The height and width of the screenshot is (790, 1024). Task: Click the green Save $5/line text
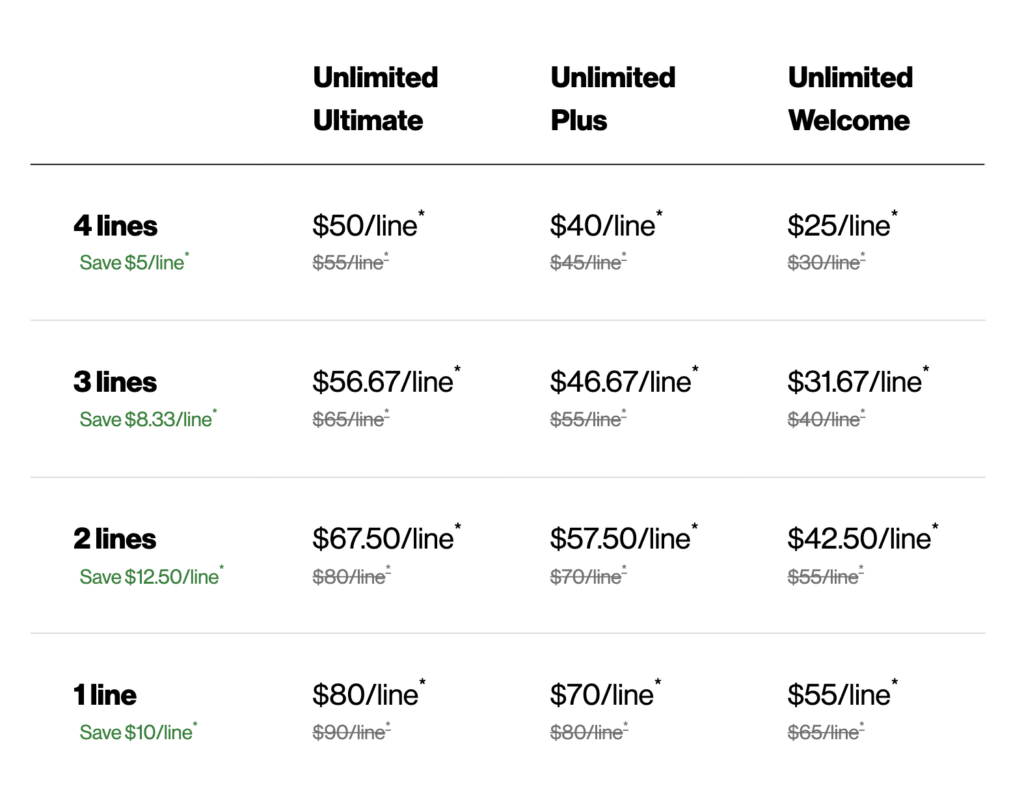[133, 263]
